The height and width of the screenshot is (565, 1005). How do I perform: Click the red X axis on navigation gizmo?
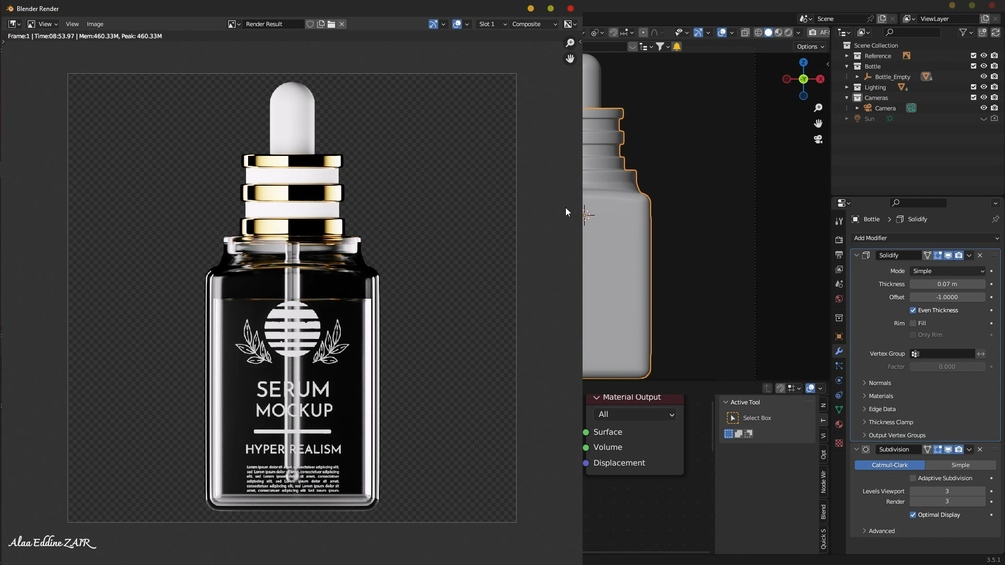[820, 79]
